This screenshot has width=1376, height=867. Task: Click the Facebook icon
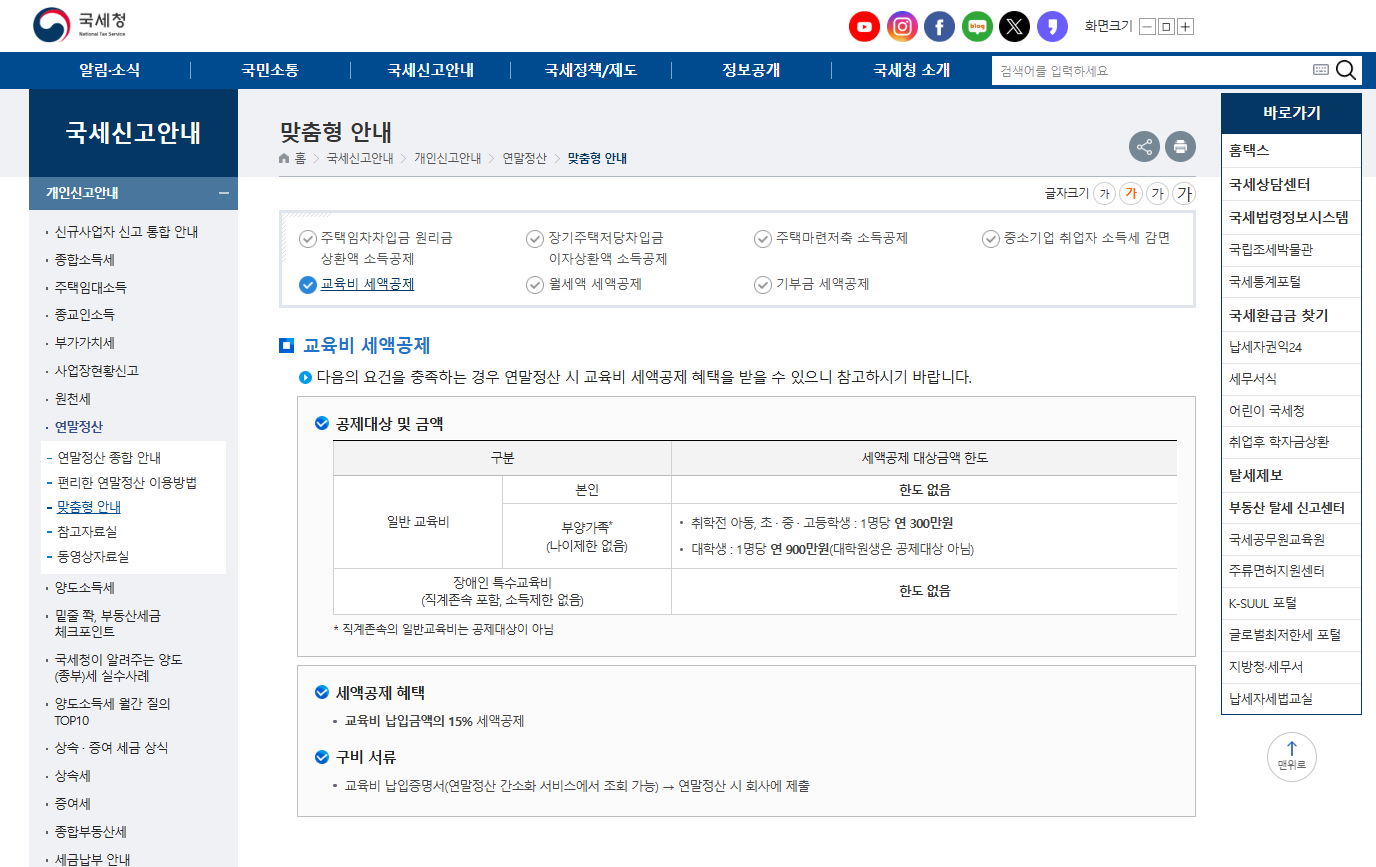point(939,26)
